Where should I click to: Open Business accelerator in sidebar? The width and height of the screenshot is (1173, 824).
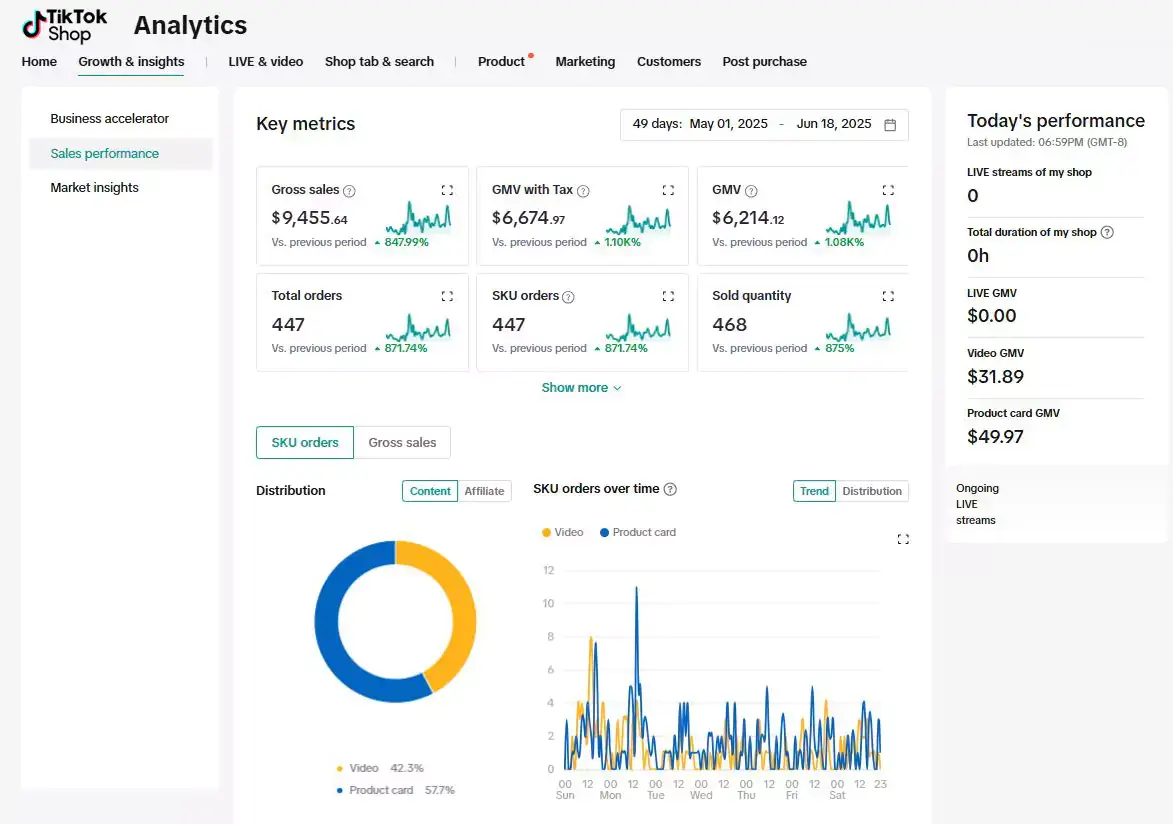[110, 119]
